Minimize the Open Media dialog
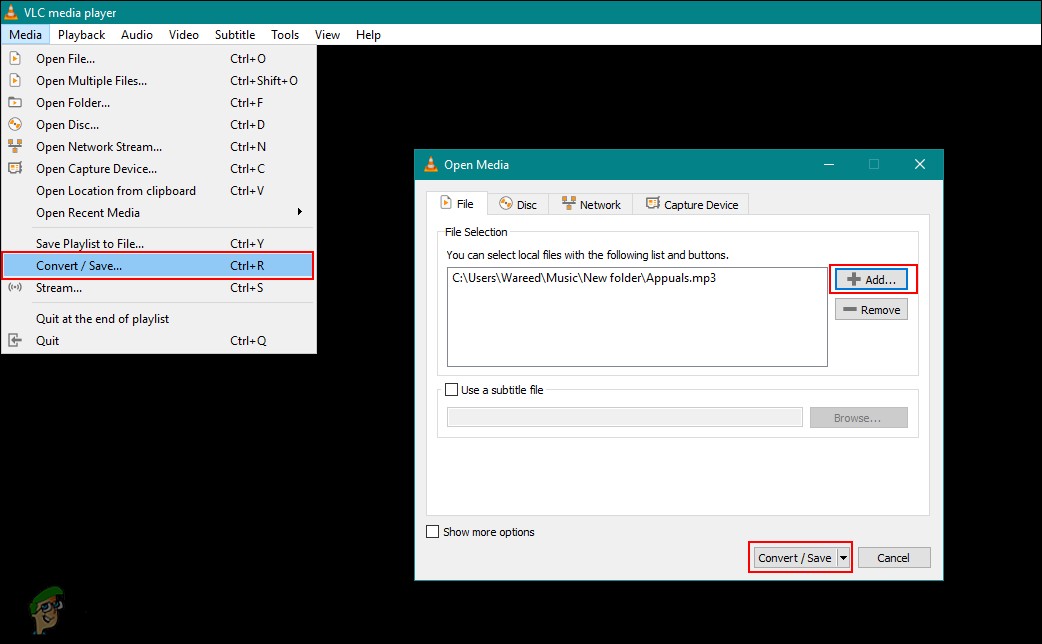Screen dimensions: 1042x644 pyautogui.click(x=829, y=164)
